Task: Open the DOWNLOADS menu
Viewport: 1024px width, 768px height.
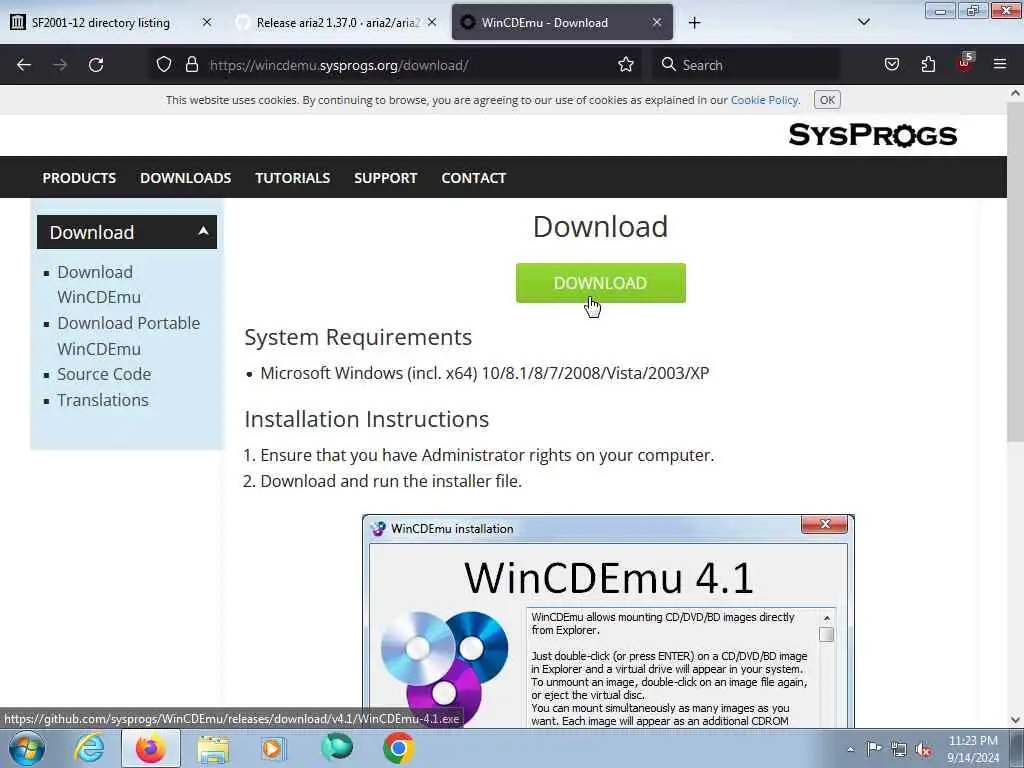Action: [x=185, y=178]
